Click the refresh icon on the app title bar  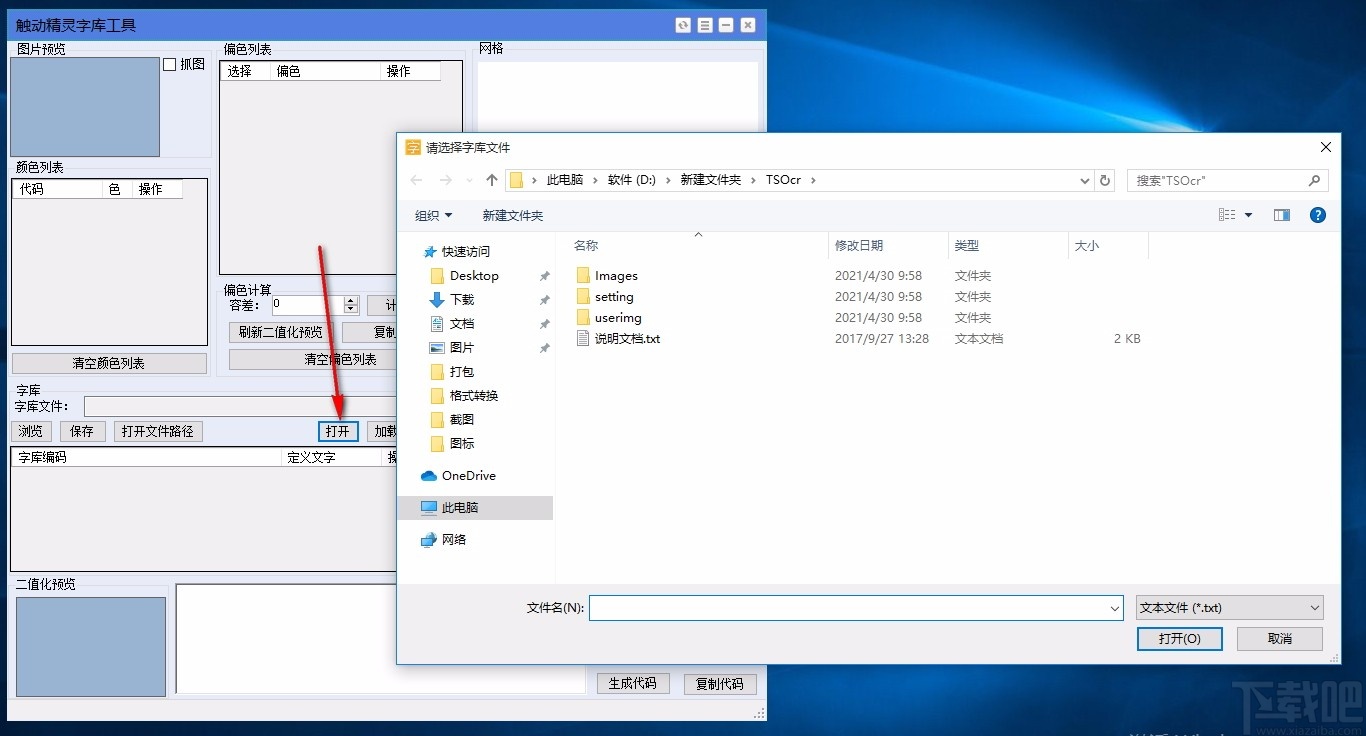click(683, 25)
